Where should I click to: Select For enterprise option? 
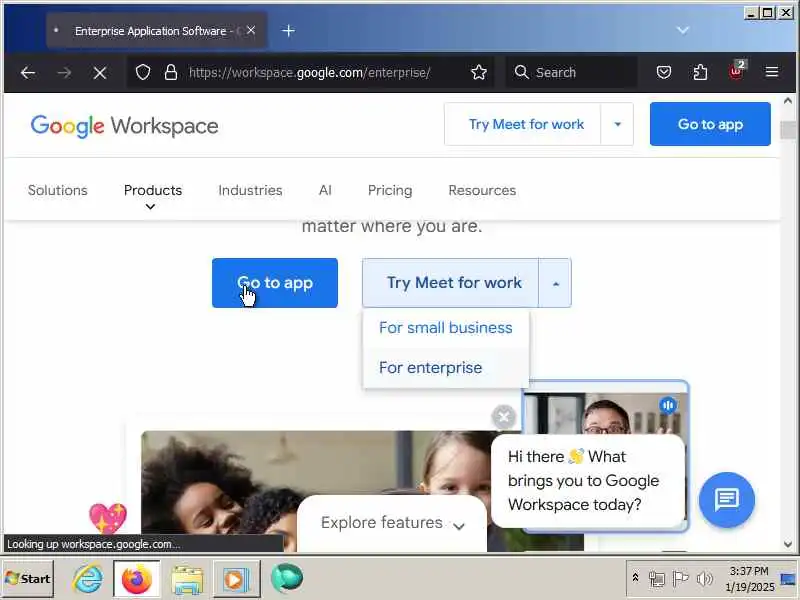tap(445, 368)
